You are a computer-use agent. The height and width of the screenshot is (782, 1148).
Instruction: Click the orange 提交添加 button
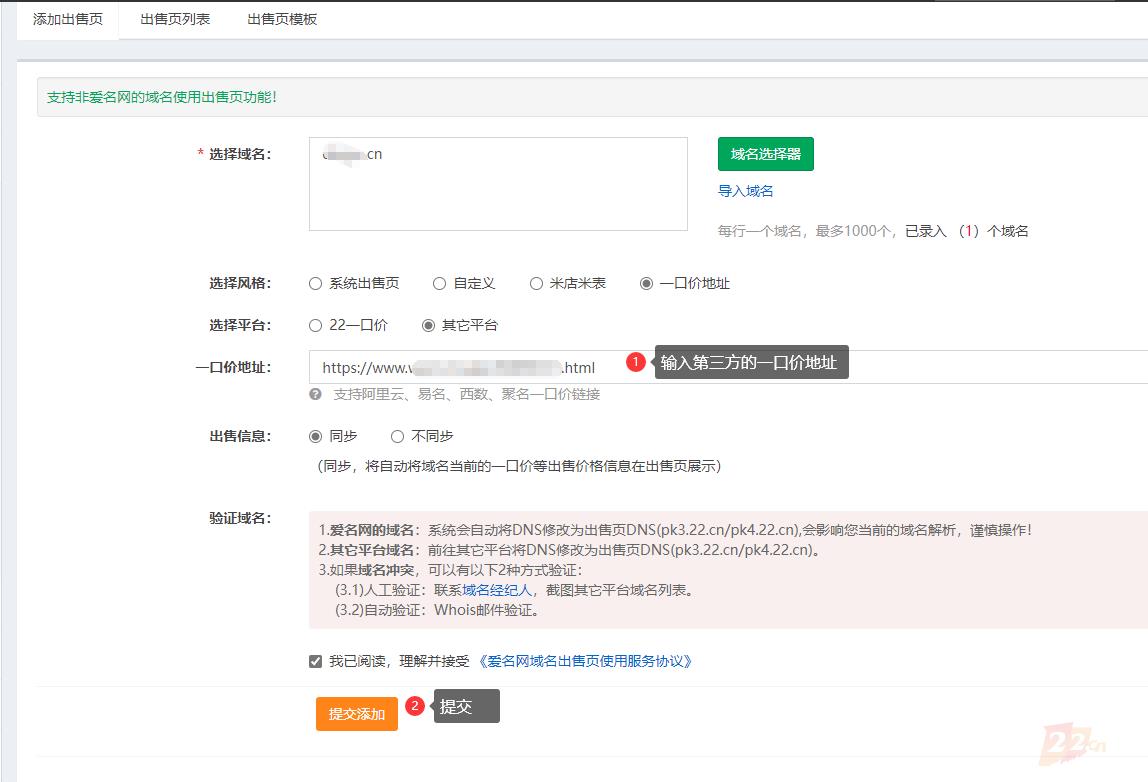pos(356,714)
